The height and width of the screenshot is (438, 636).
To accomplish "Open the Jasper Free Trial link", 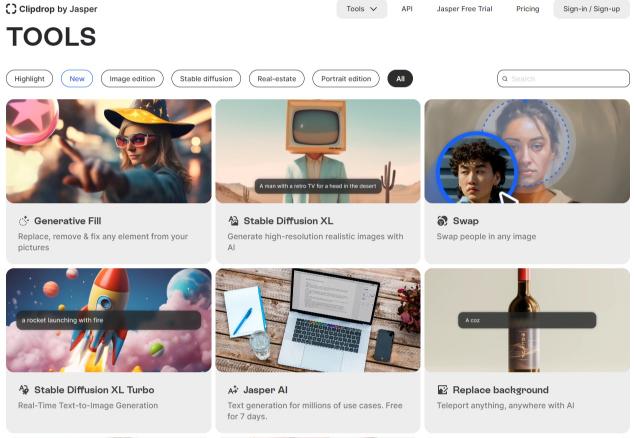I will click(x=465, y=9).
